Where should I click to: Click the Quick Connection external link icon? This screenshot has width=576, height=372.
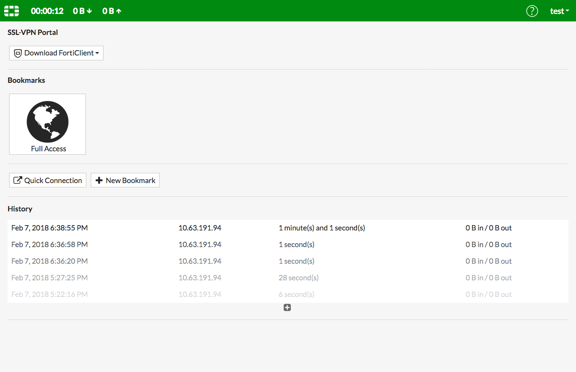(x=17, y=180)
